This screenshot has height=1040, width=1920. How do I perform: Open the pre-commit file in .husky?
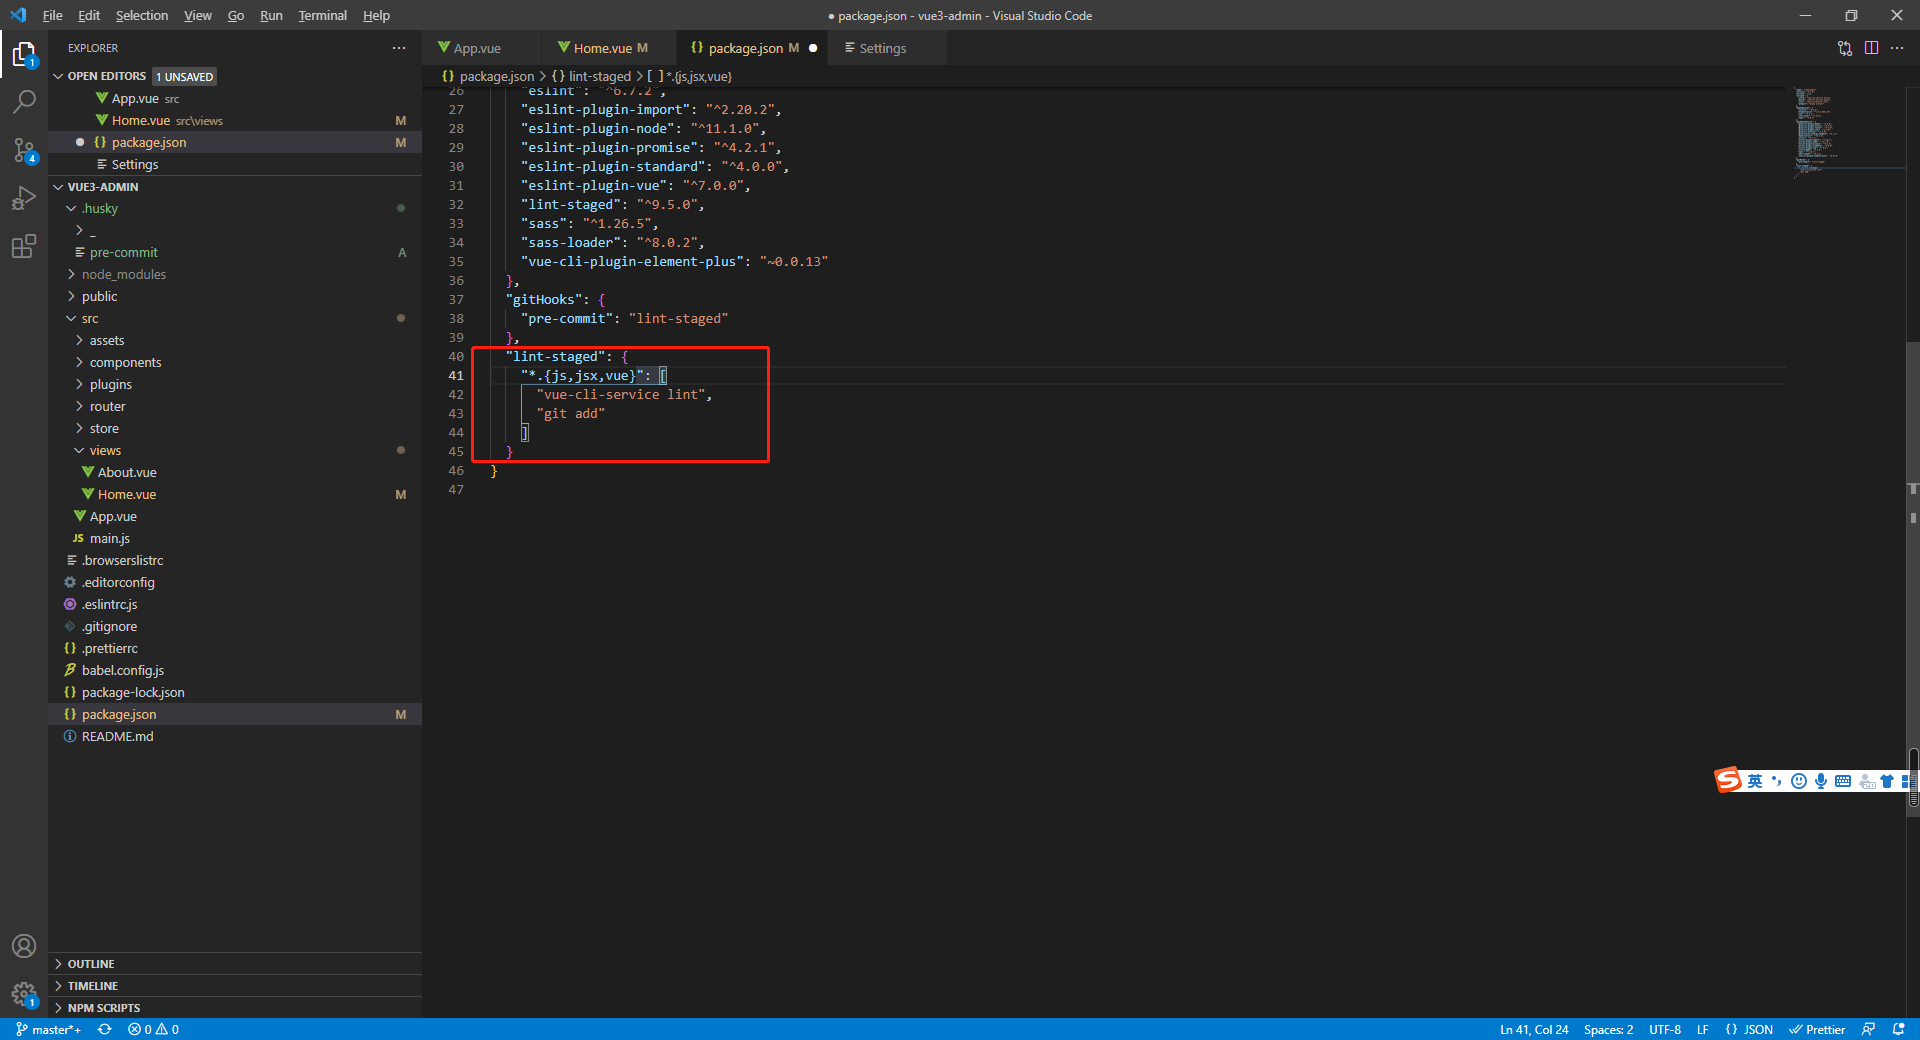coord(124,252)
